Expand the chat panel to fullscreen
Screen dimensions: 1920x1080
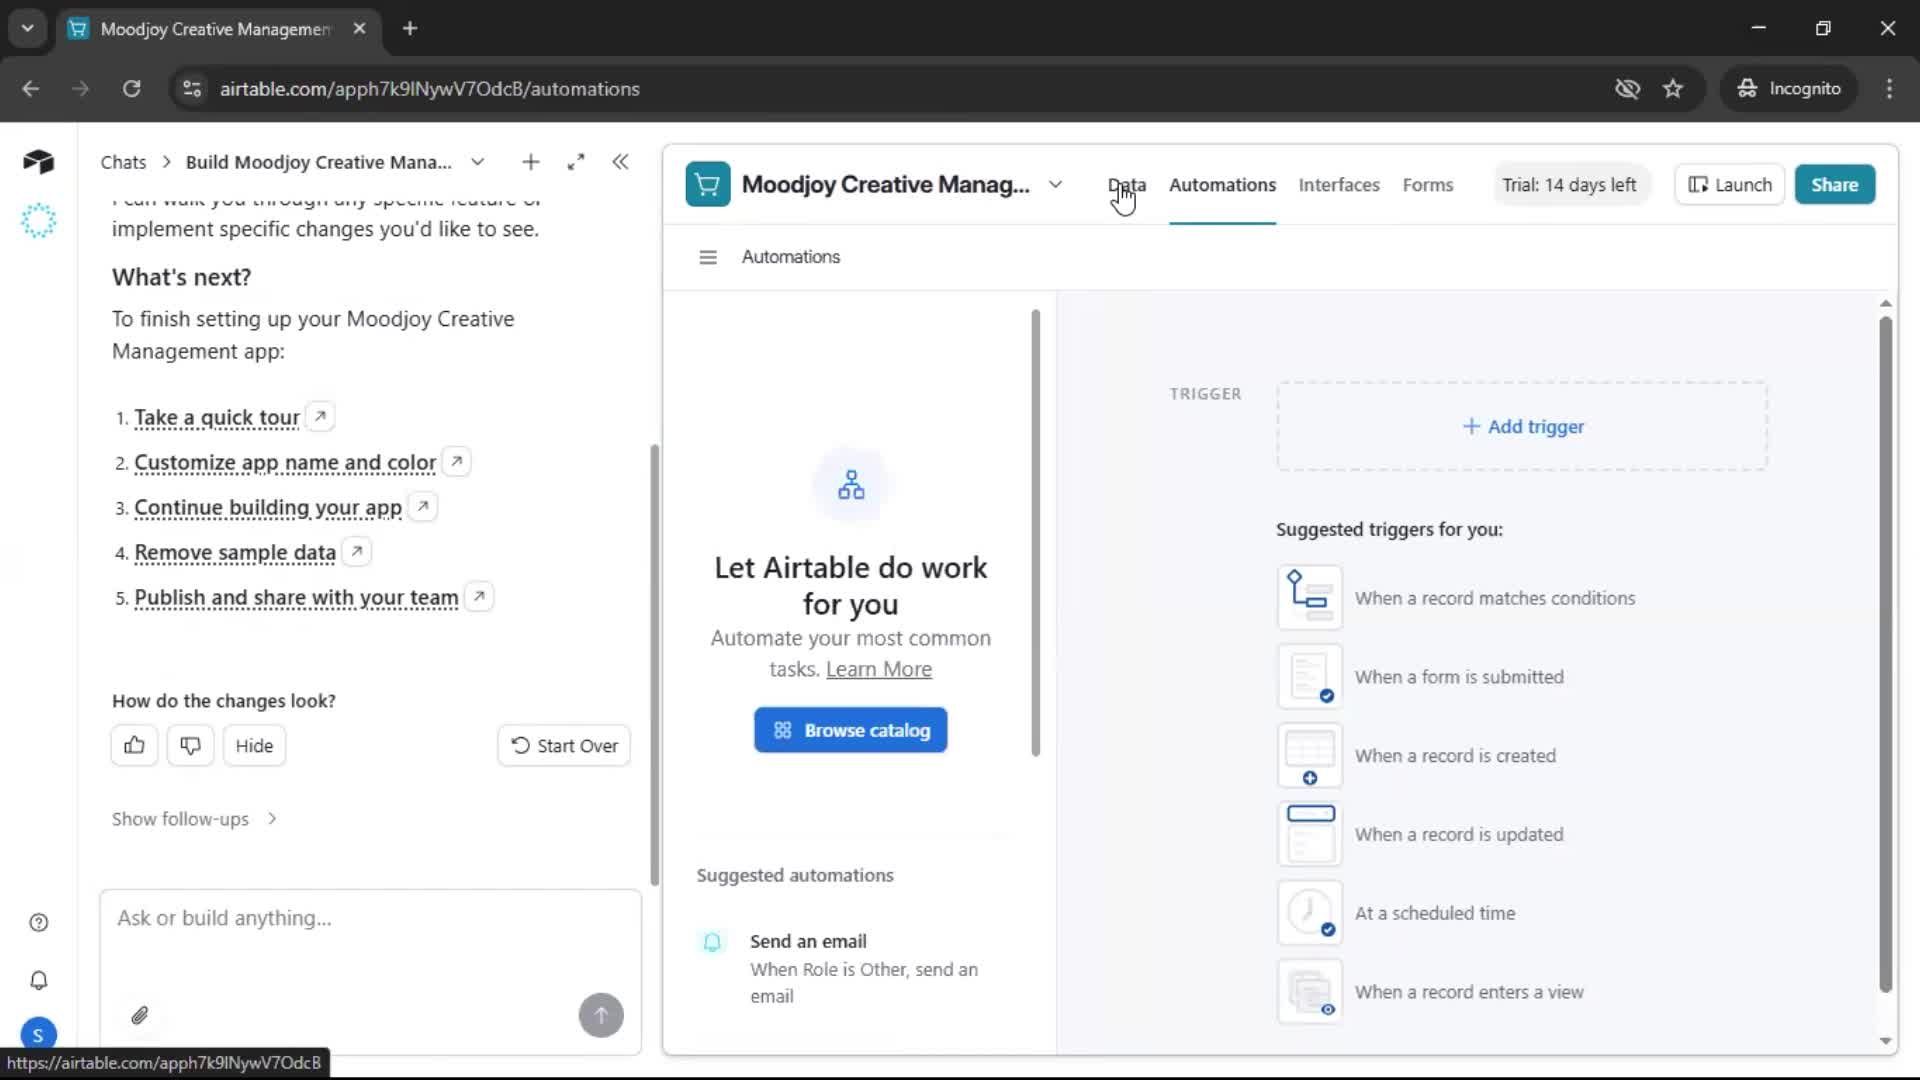click(x=576, y=162)
